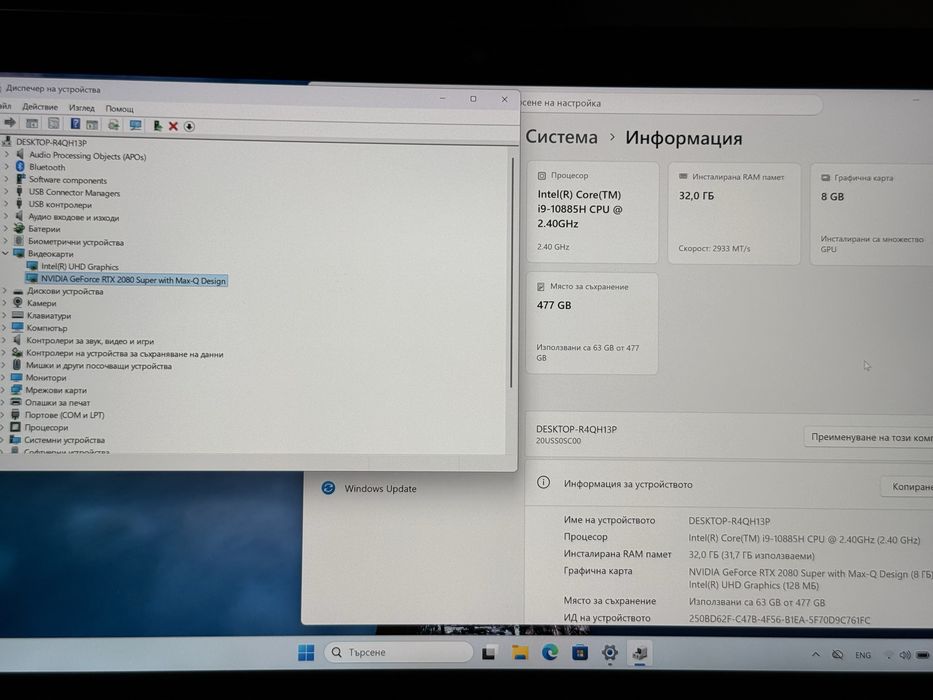Click the Батерии battery icon
Viewport: 933px width, 700px height.
[x=19, y=229]
